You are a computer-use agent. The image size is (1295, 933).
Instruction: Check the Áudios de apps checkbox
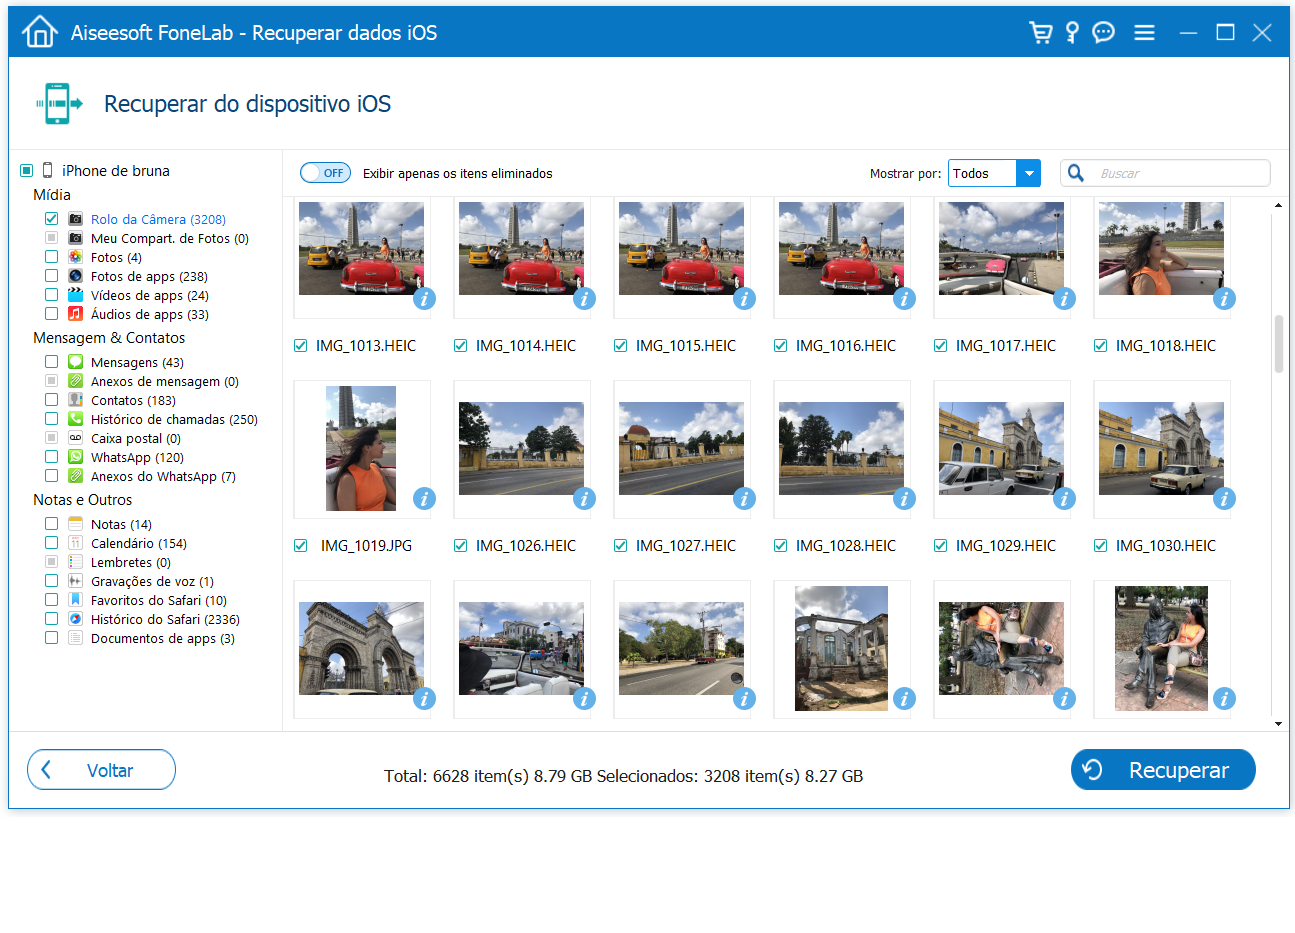[51, 314]
